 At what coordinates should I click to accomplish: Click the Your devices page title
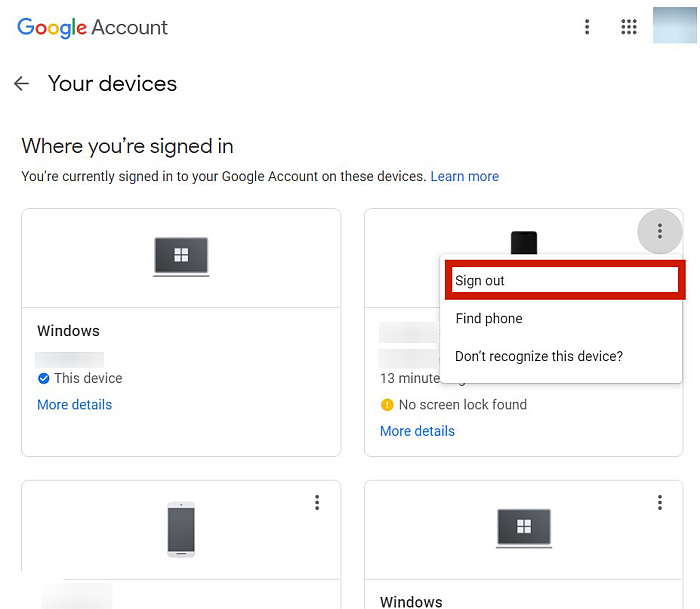(112, 83)
